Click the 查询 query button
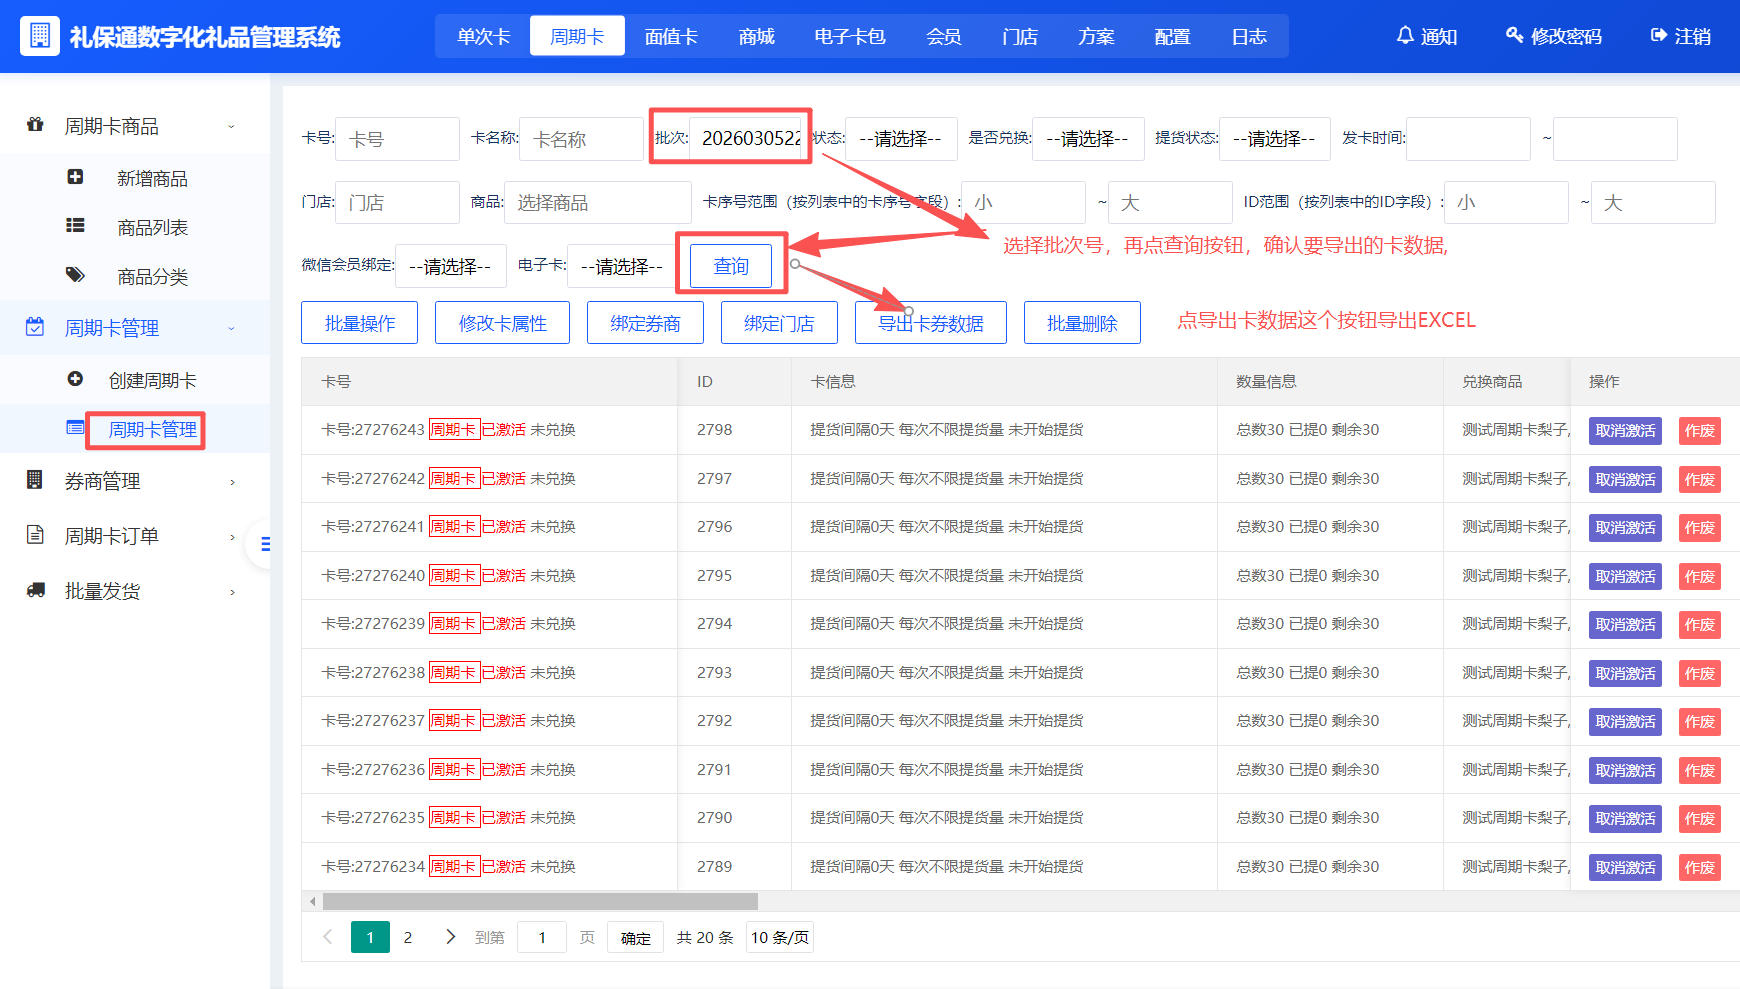 click(x=733, y=265)
